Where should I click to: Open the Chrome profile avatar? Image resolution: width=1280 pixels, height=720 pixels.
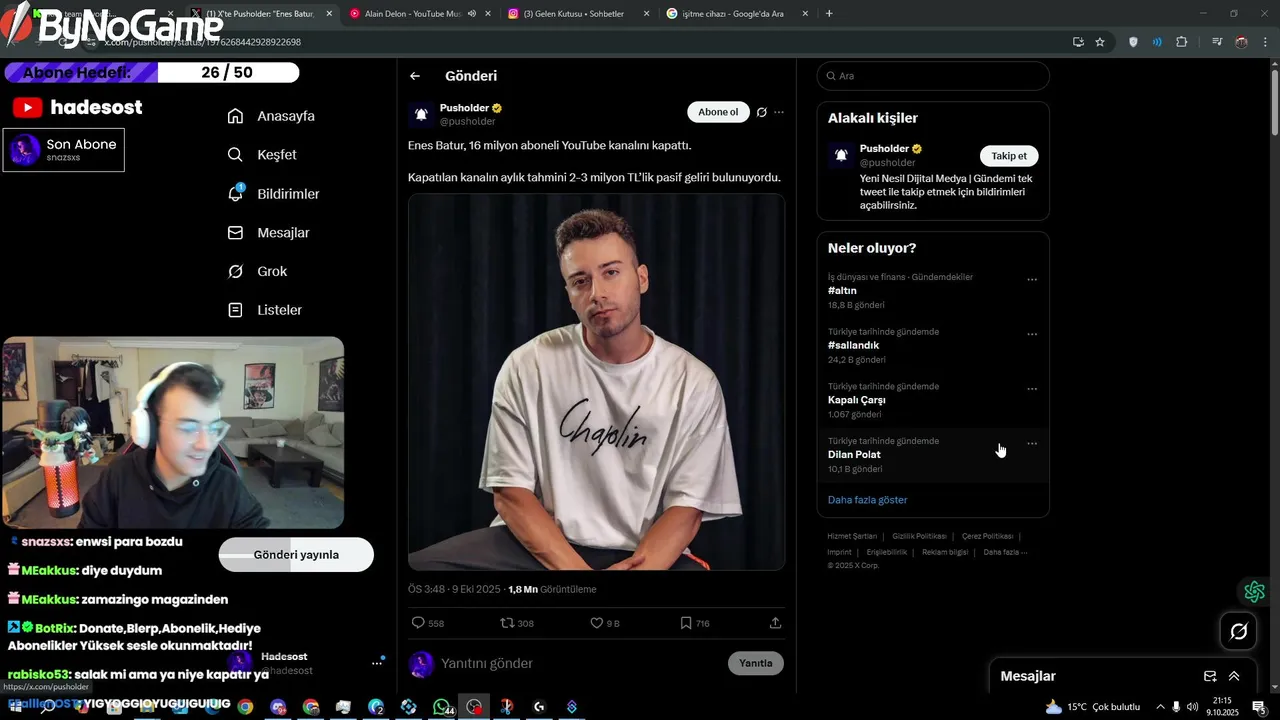1241,42
